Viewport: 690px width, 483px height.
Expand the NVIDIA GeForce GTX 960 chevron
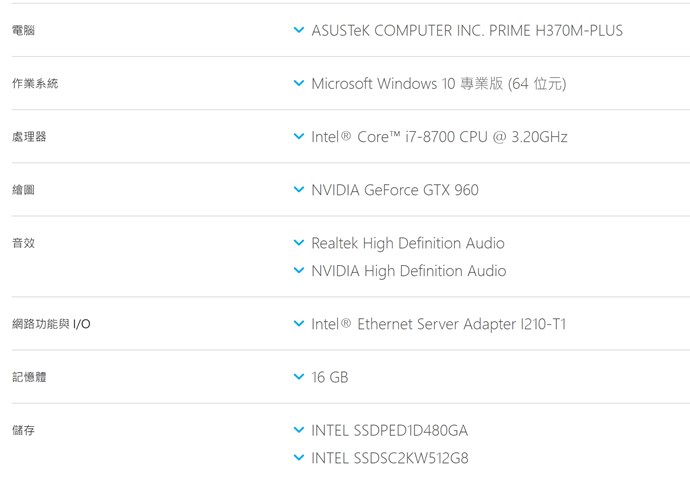(298, 190)
